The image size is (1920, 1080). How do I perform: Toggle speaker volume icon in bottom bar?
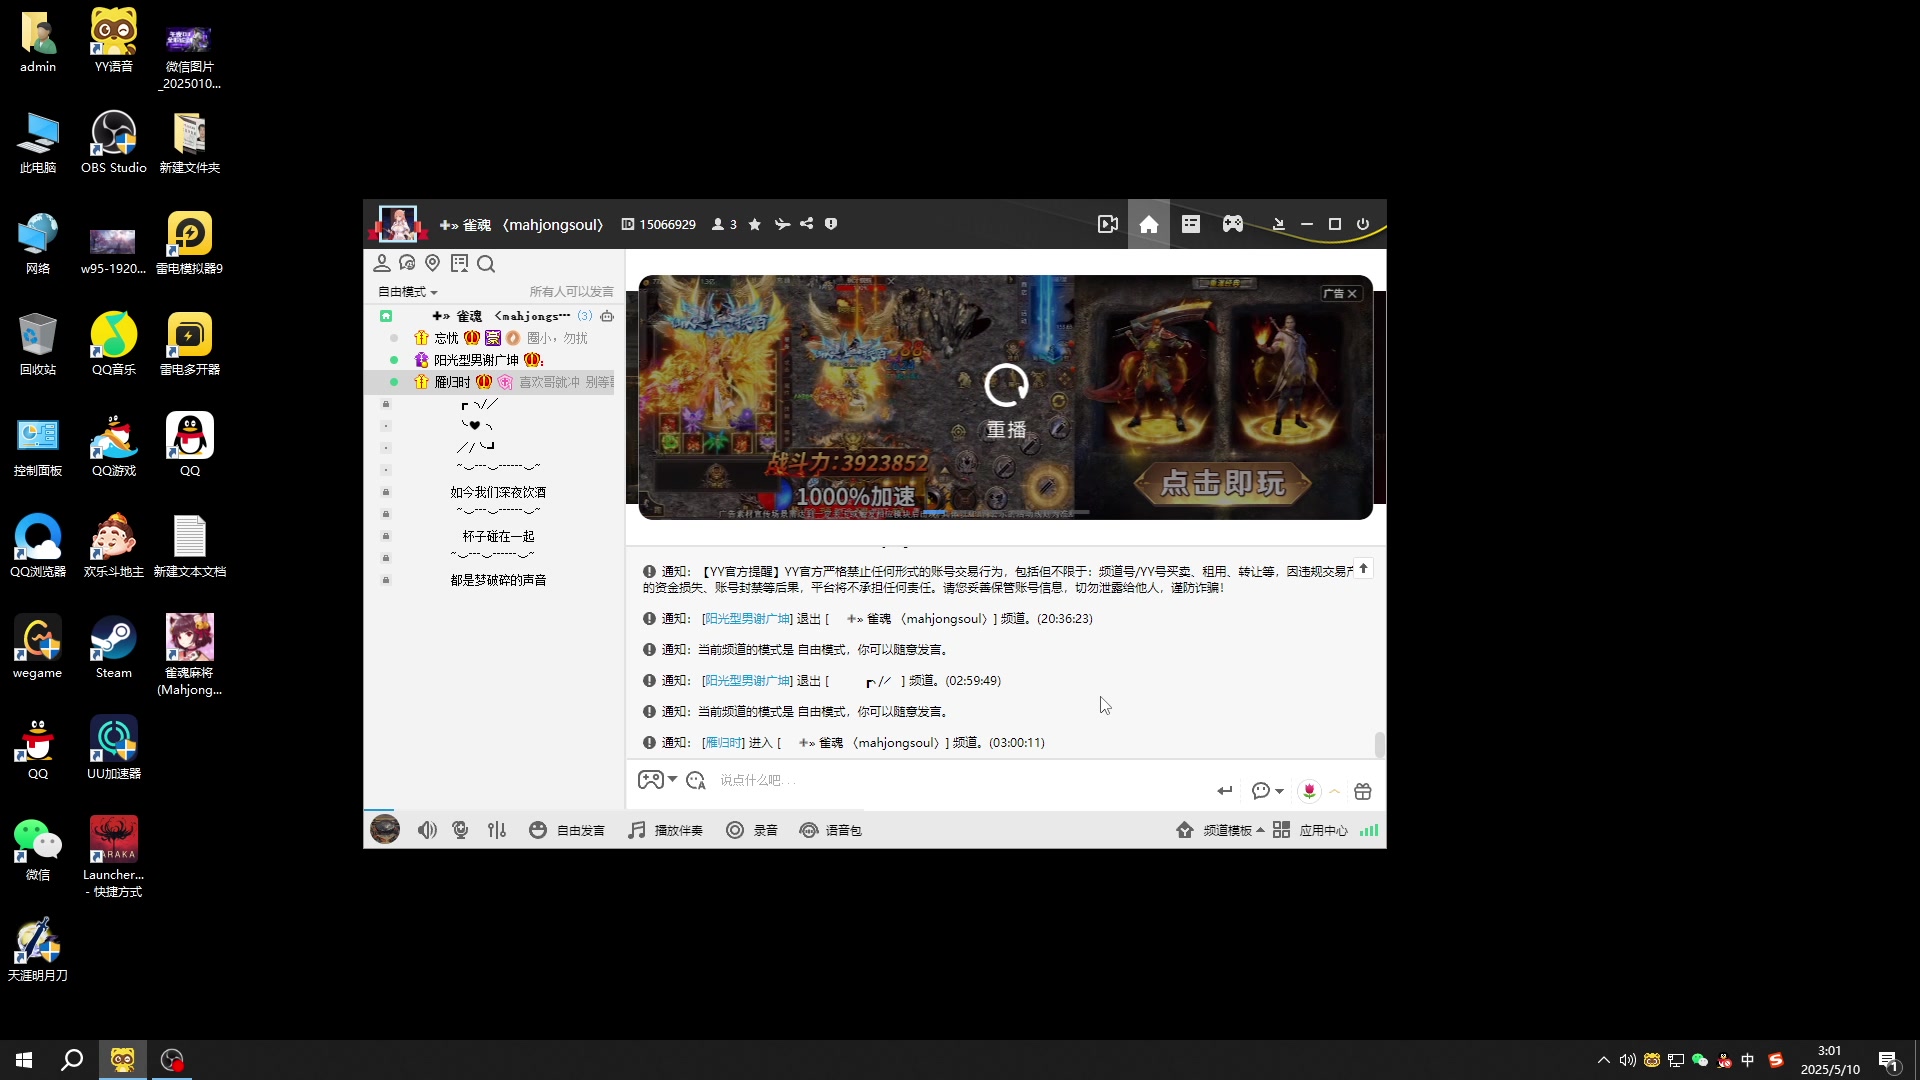click(427, 830)
